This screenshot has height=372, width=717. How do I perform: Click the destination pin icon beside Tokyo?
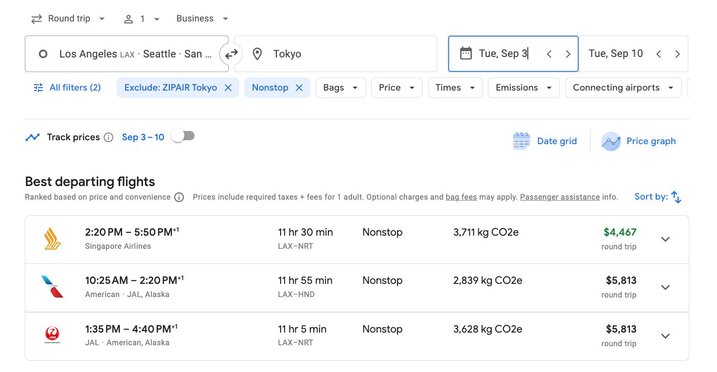(257, 54)
